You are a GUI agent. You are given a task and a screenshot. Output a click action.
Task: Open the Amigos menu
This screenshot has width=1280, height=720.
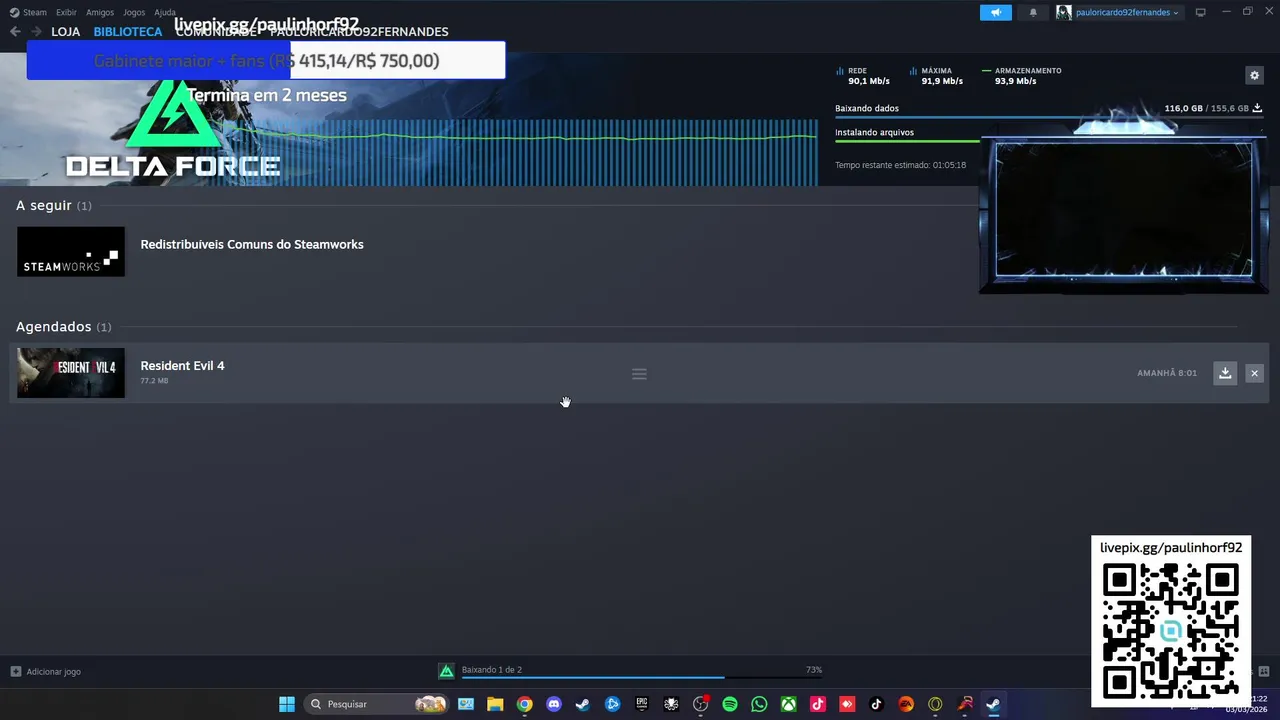pos(100,12)
